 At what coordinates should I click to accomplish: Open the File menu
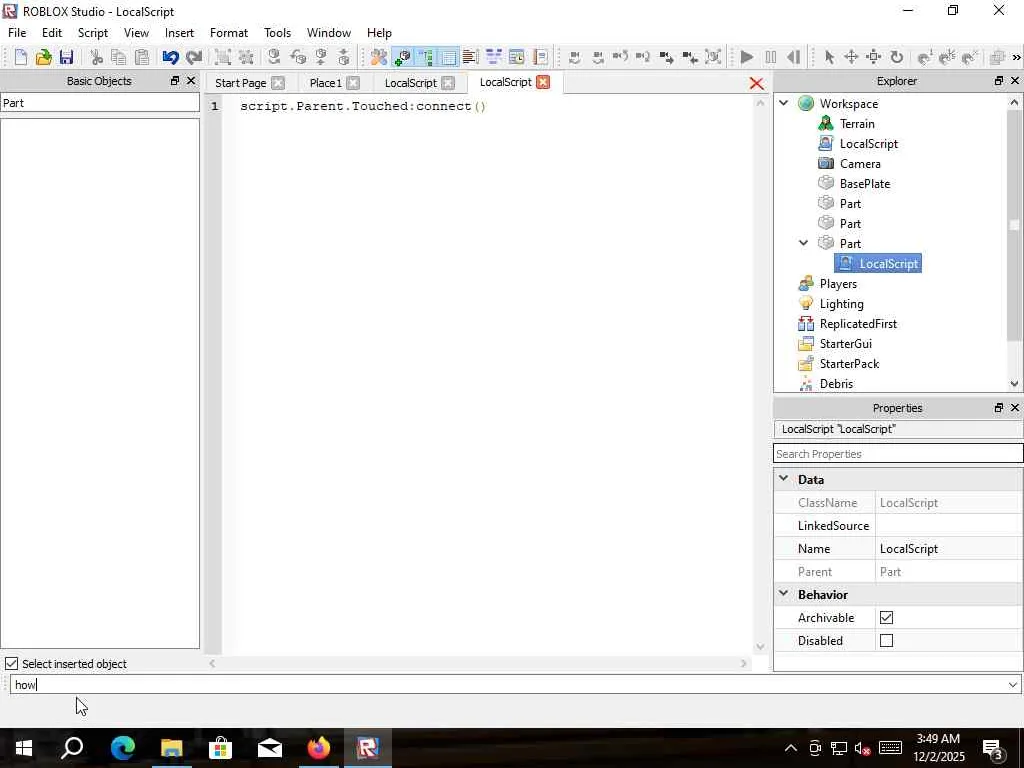pos(17,33)
